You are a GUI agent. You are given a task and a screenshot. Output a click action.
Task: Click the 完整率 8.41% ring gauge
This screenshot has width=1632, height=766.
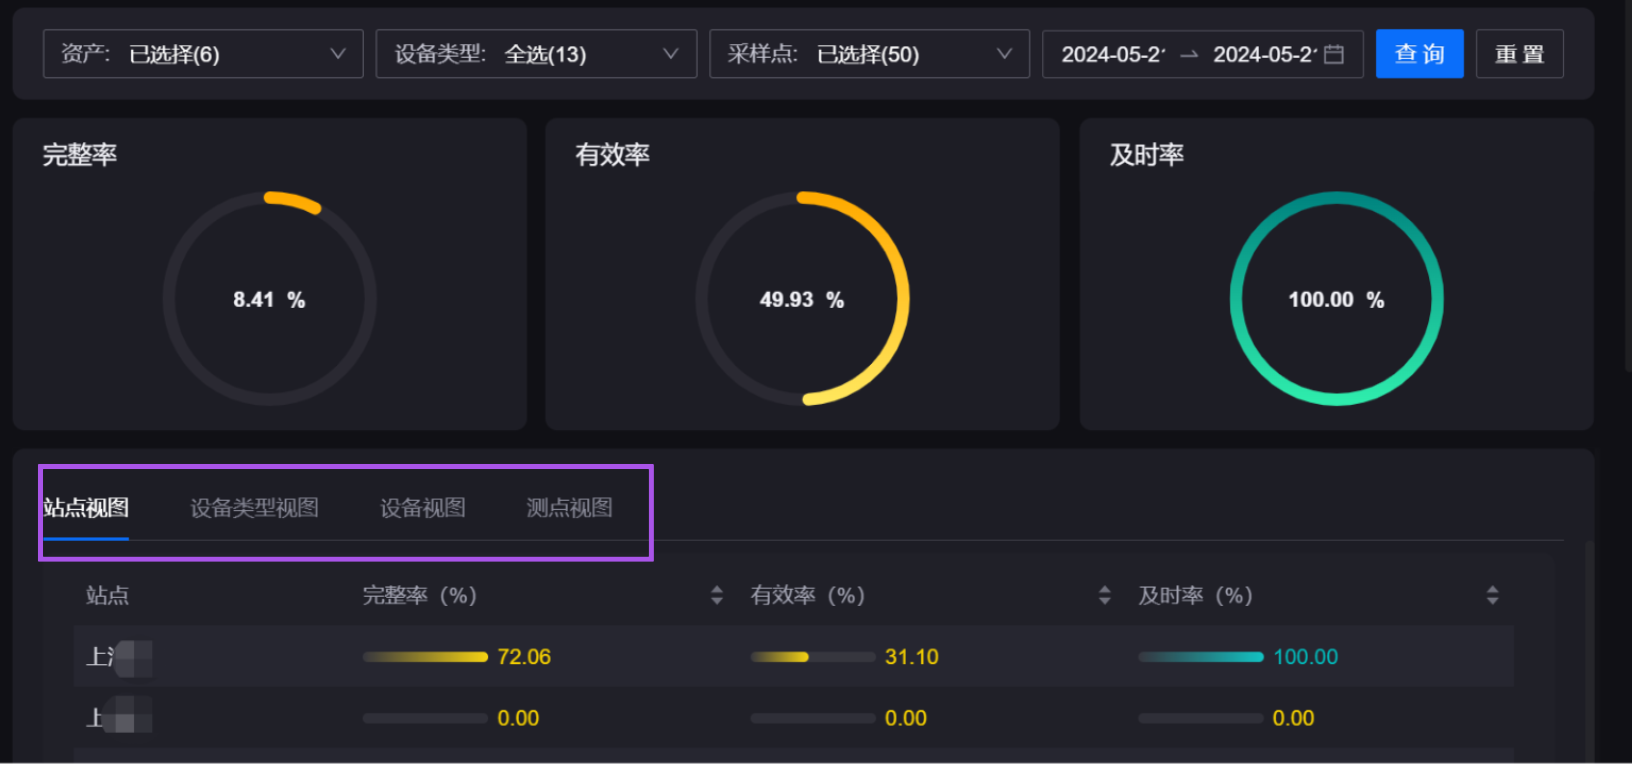click(269, 299)
